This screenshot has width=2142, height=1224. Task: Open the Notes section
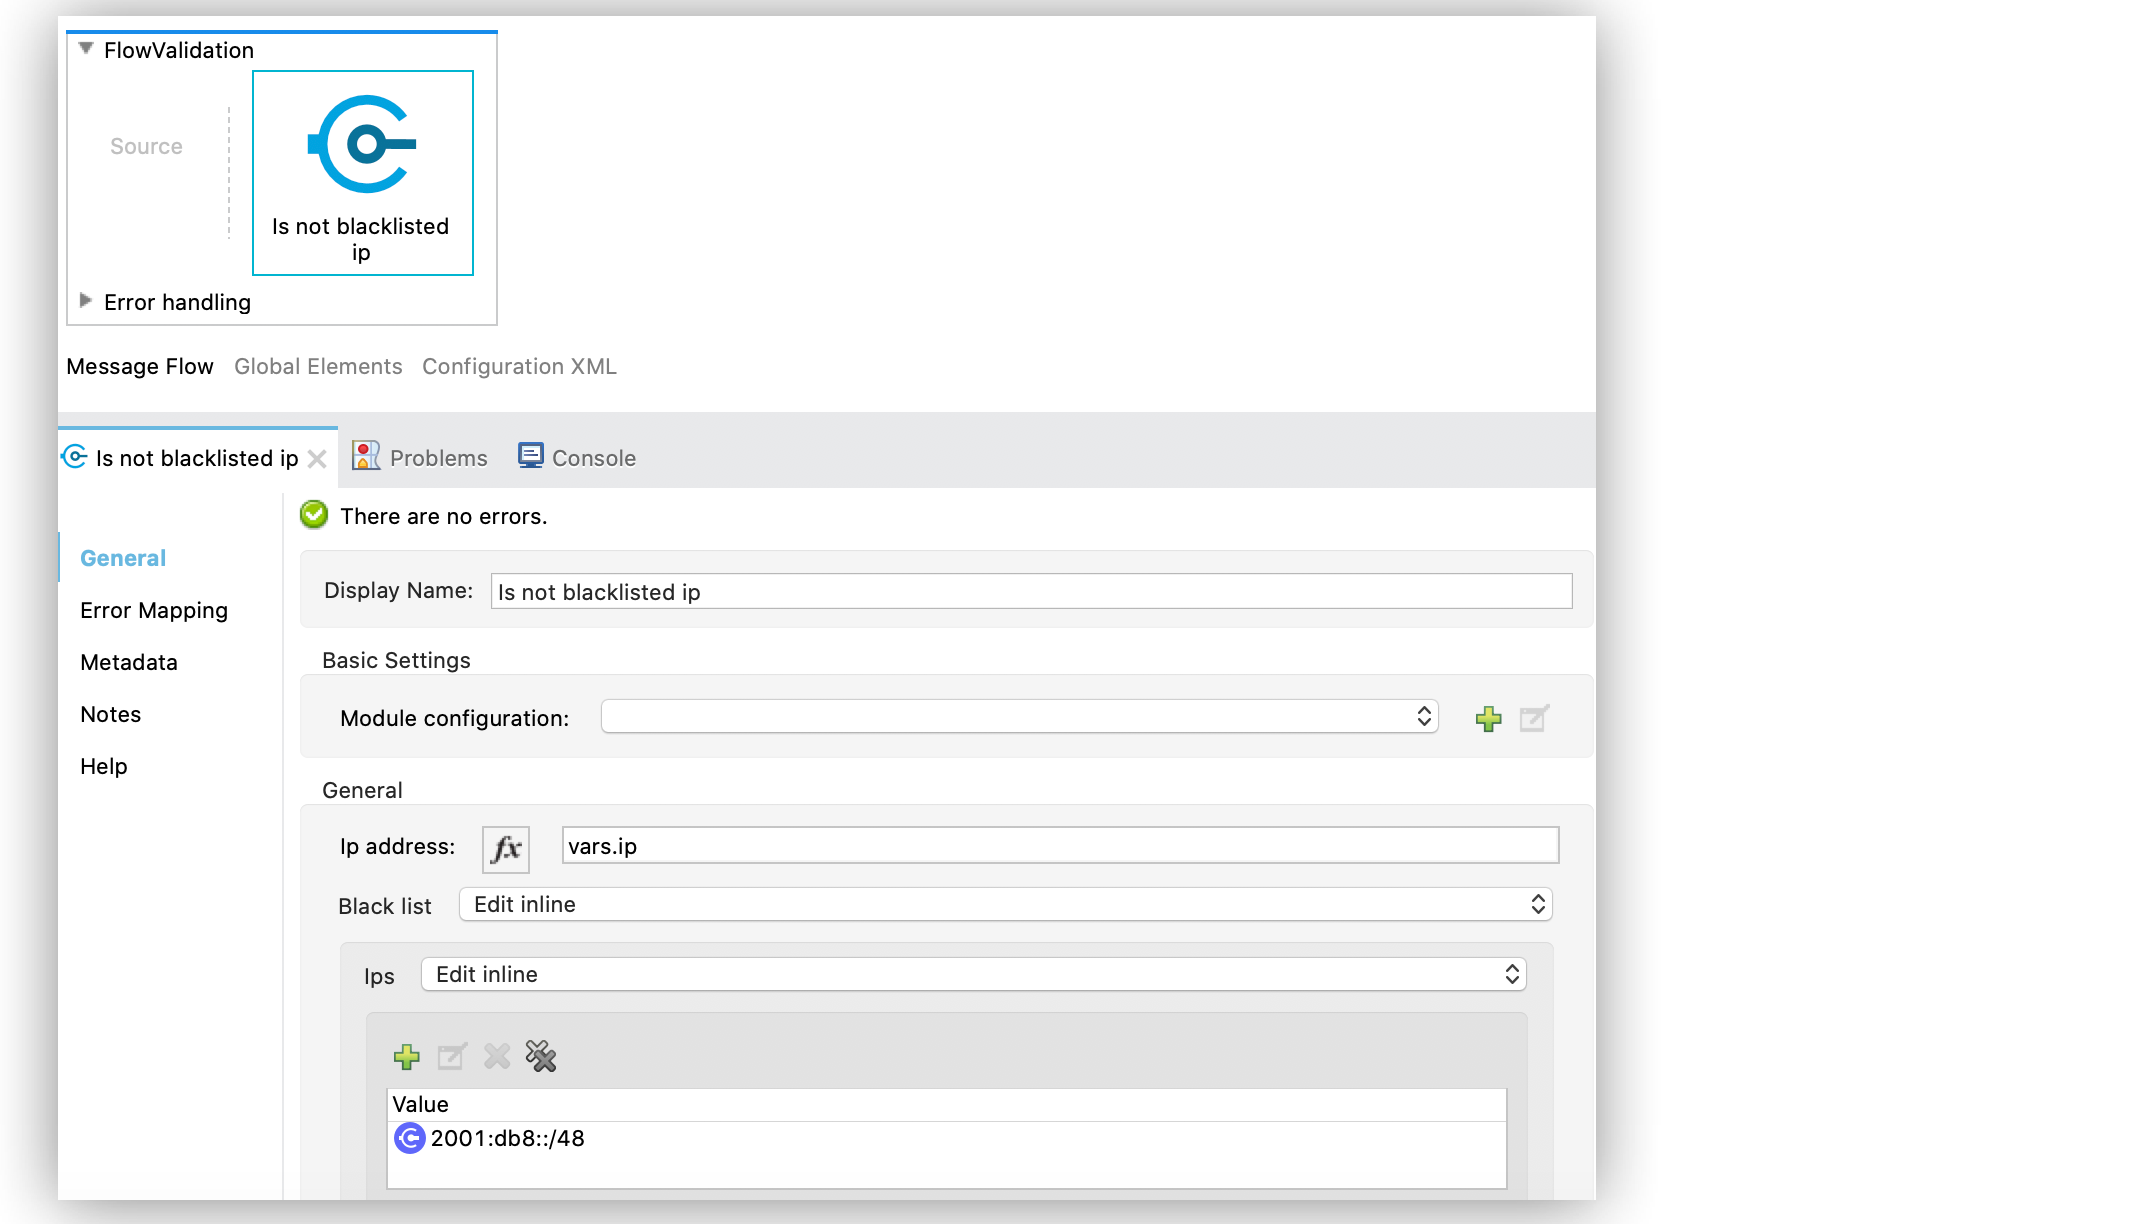111,714
